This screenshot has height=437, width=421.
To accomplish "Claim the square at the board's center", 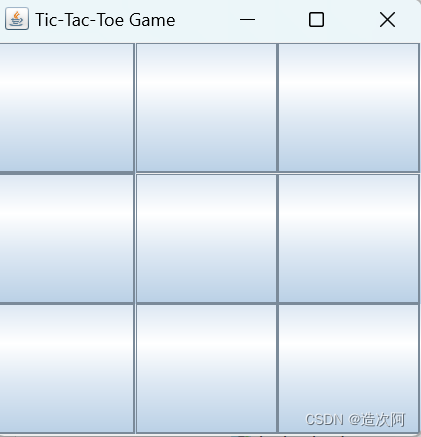I will click(206, 239).
